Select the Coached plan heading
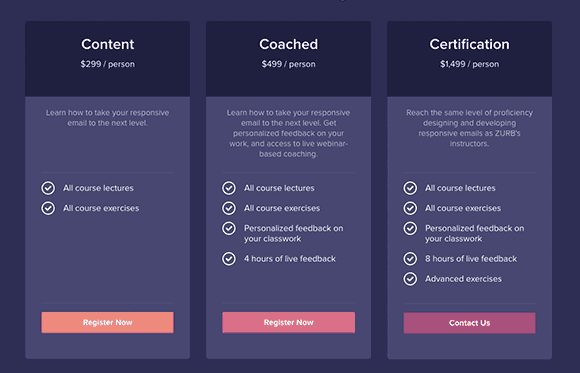 click(x=289, y=44)
